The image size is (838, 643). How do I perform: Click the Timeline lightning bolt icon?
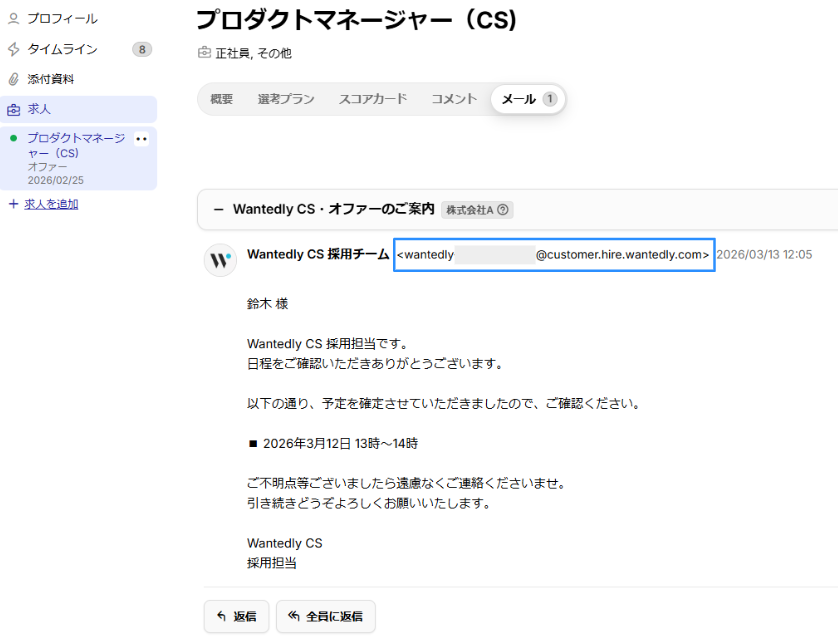[x=14, y=49]
